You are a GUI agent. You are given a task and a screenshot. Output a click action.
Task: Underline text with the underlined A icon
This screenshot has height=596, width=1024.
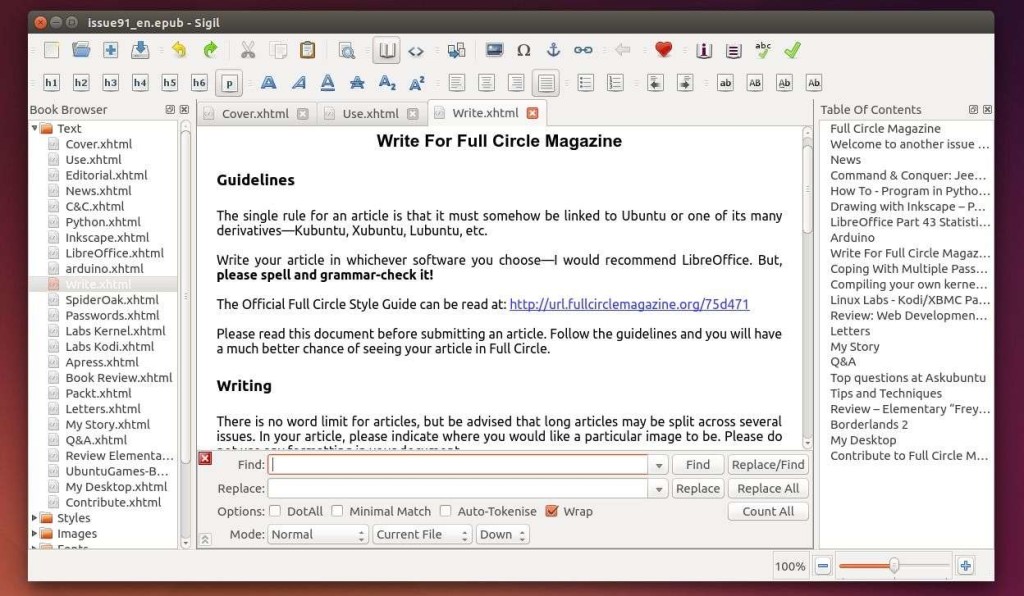(328, 83)
